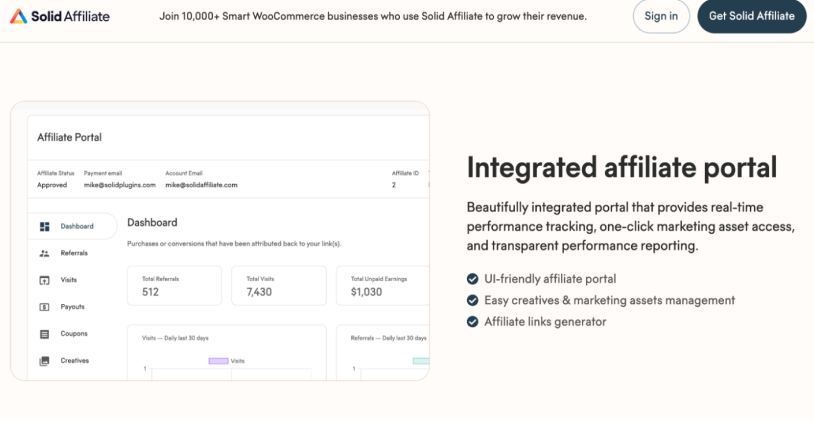Click the Visits window icon
814x421 pixels.
click(45, 280)
